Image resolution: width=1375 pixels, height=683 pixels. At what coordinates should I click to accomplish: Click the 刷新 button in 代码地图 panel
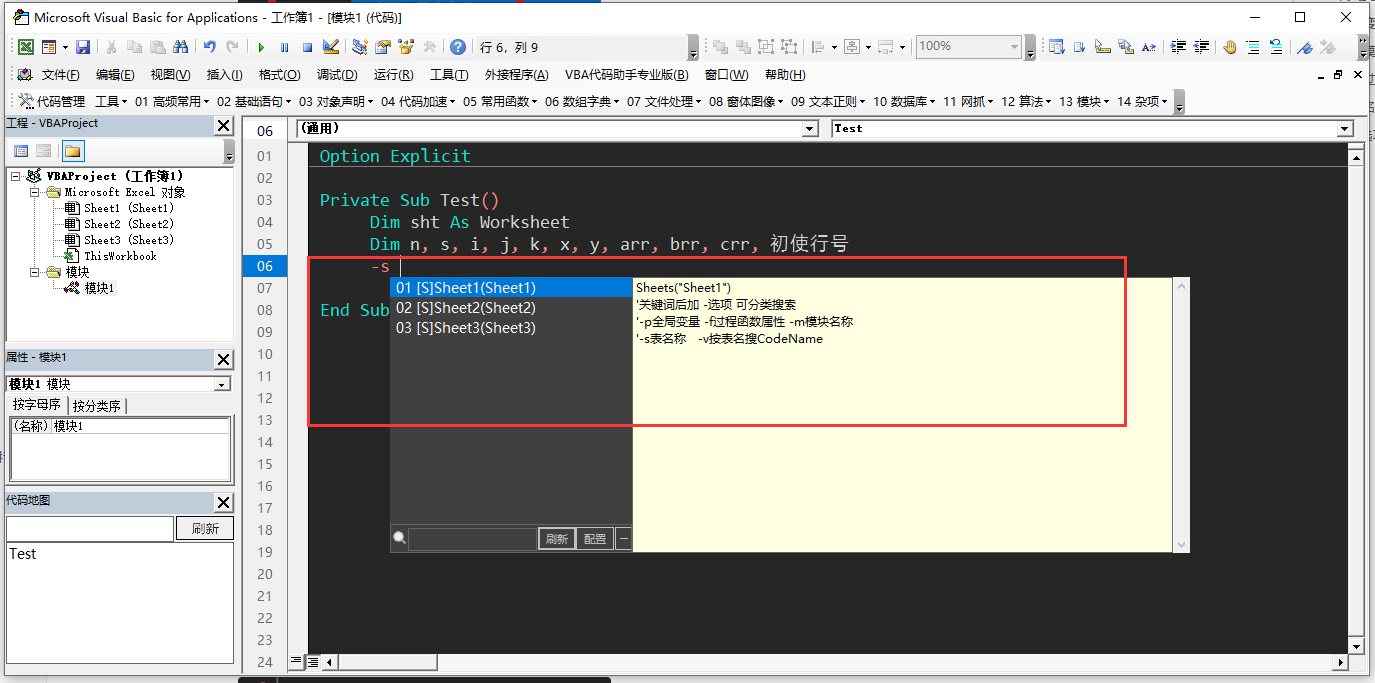(x=205, y=529)
